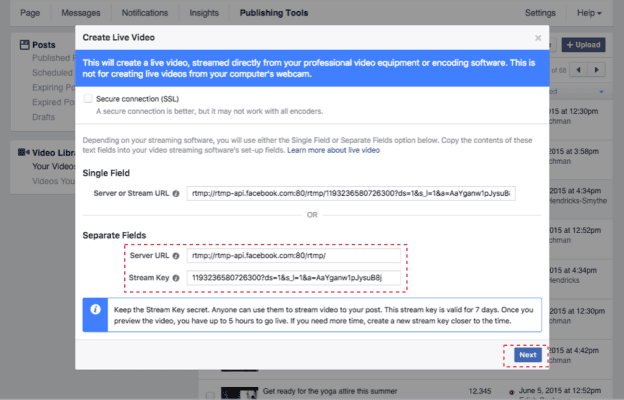Click the Posts section icon in sidebar
Screen dimensions: 624x400
click(x=25, y=45)
